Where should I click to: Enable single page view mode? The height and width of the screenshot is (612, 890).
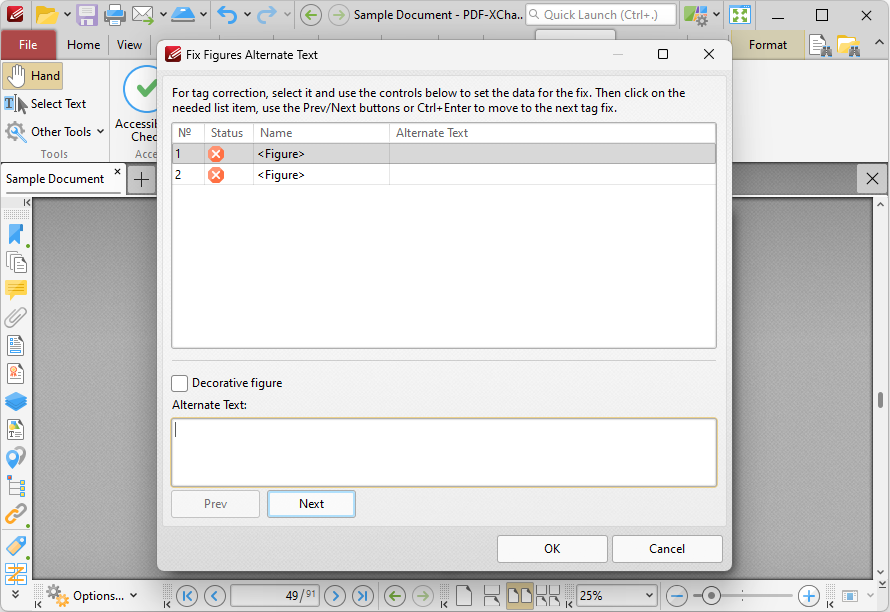point(463,595)
